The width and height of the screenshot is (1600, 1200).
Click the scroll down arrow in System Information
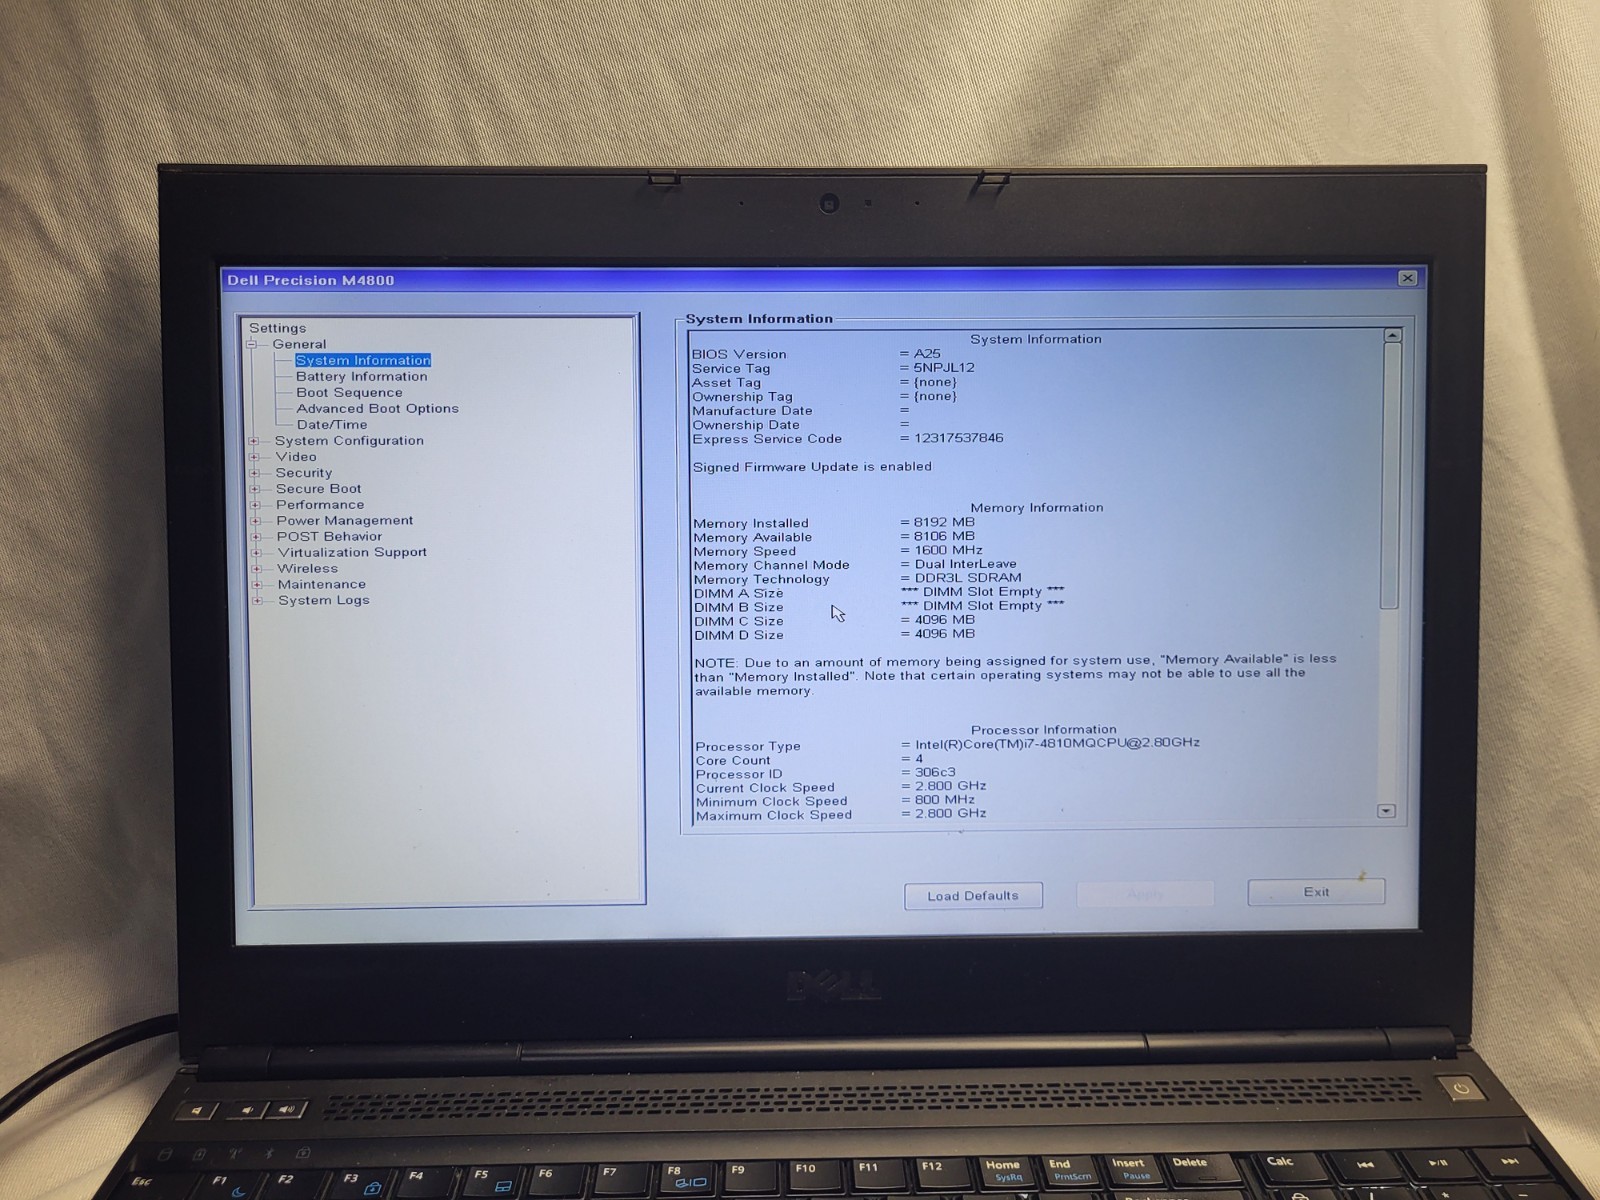pos(1386,811)
